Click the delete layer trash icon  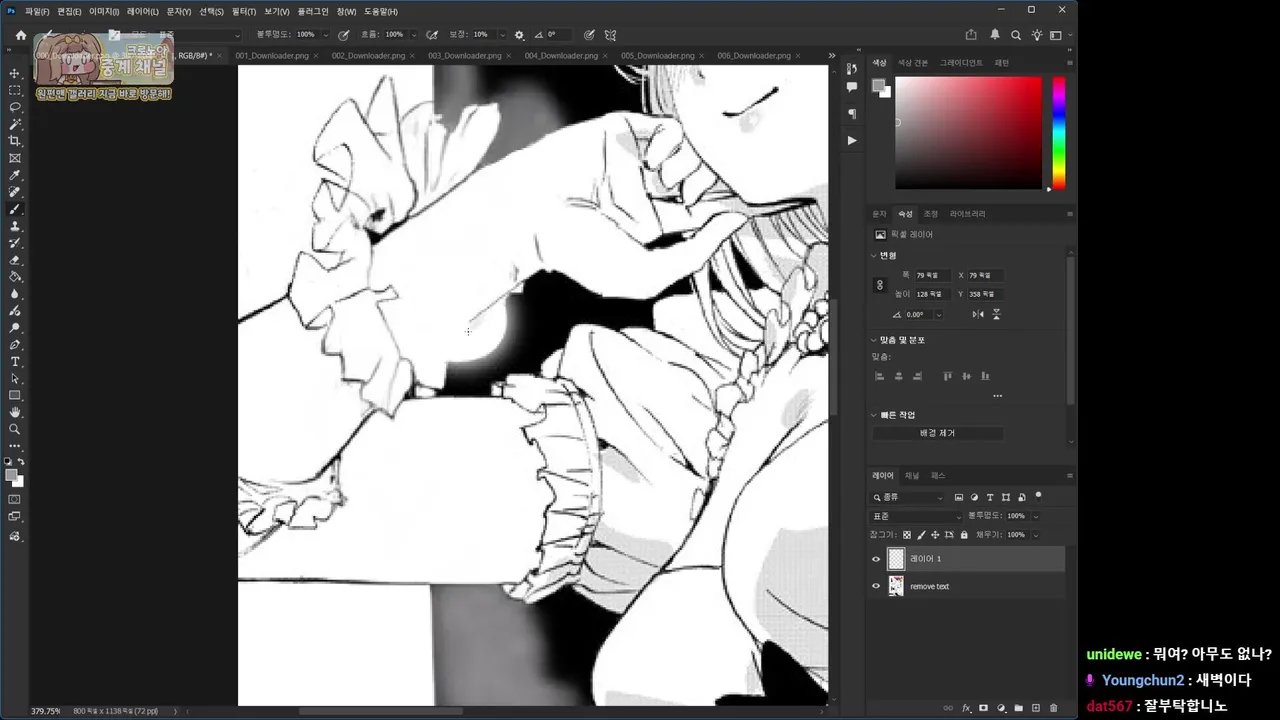point(1053,708)
